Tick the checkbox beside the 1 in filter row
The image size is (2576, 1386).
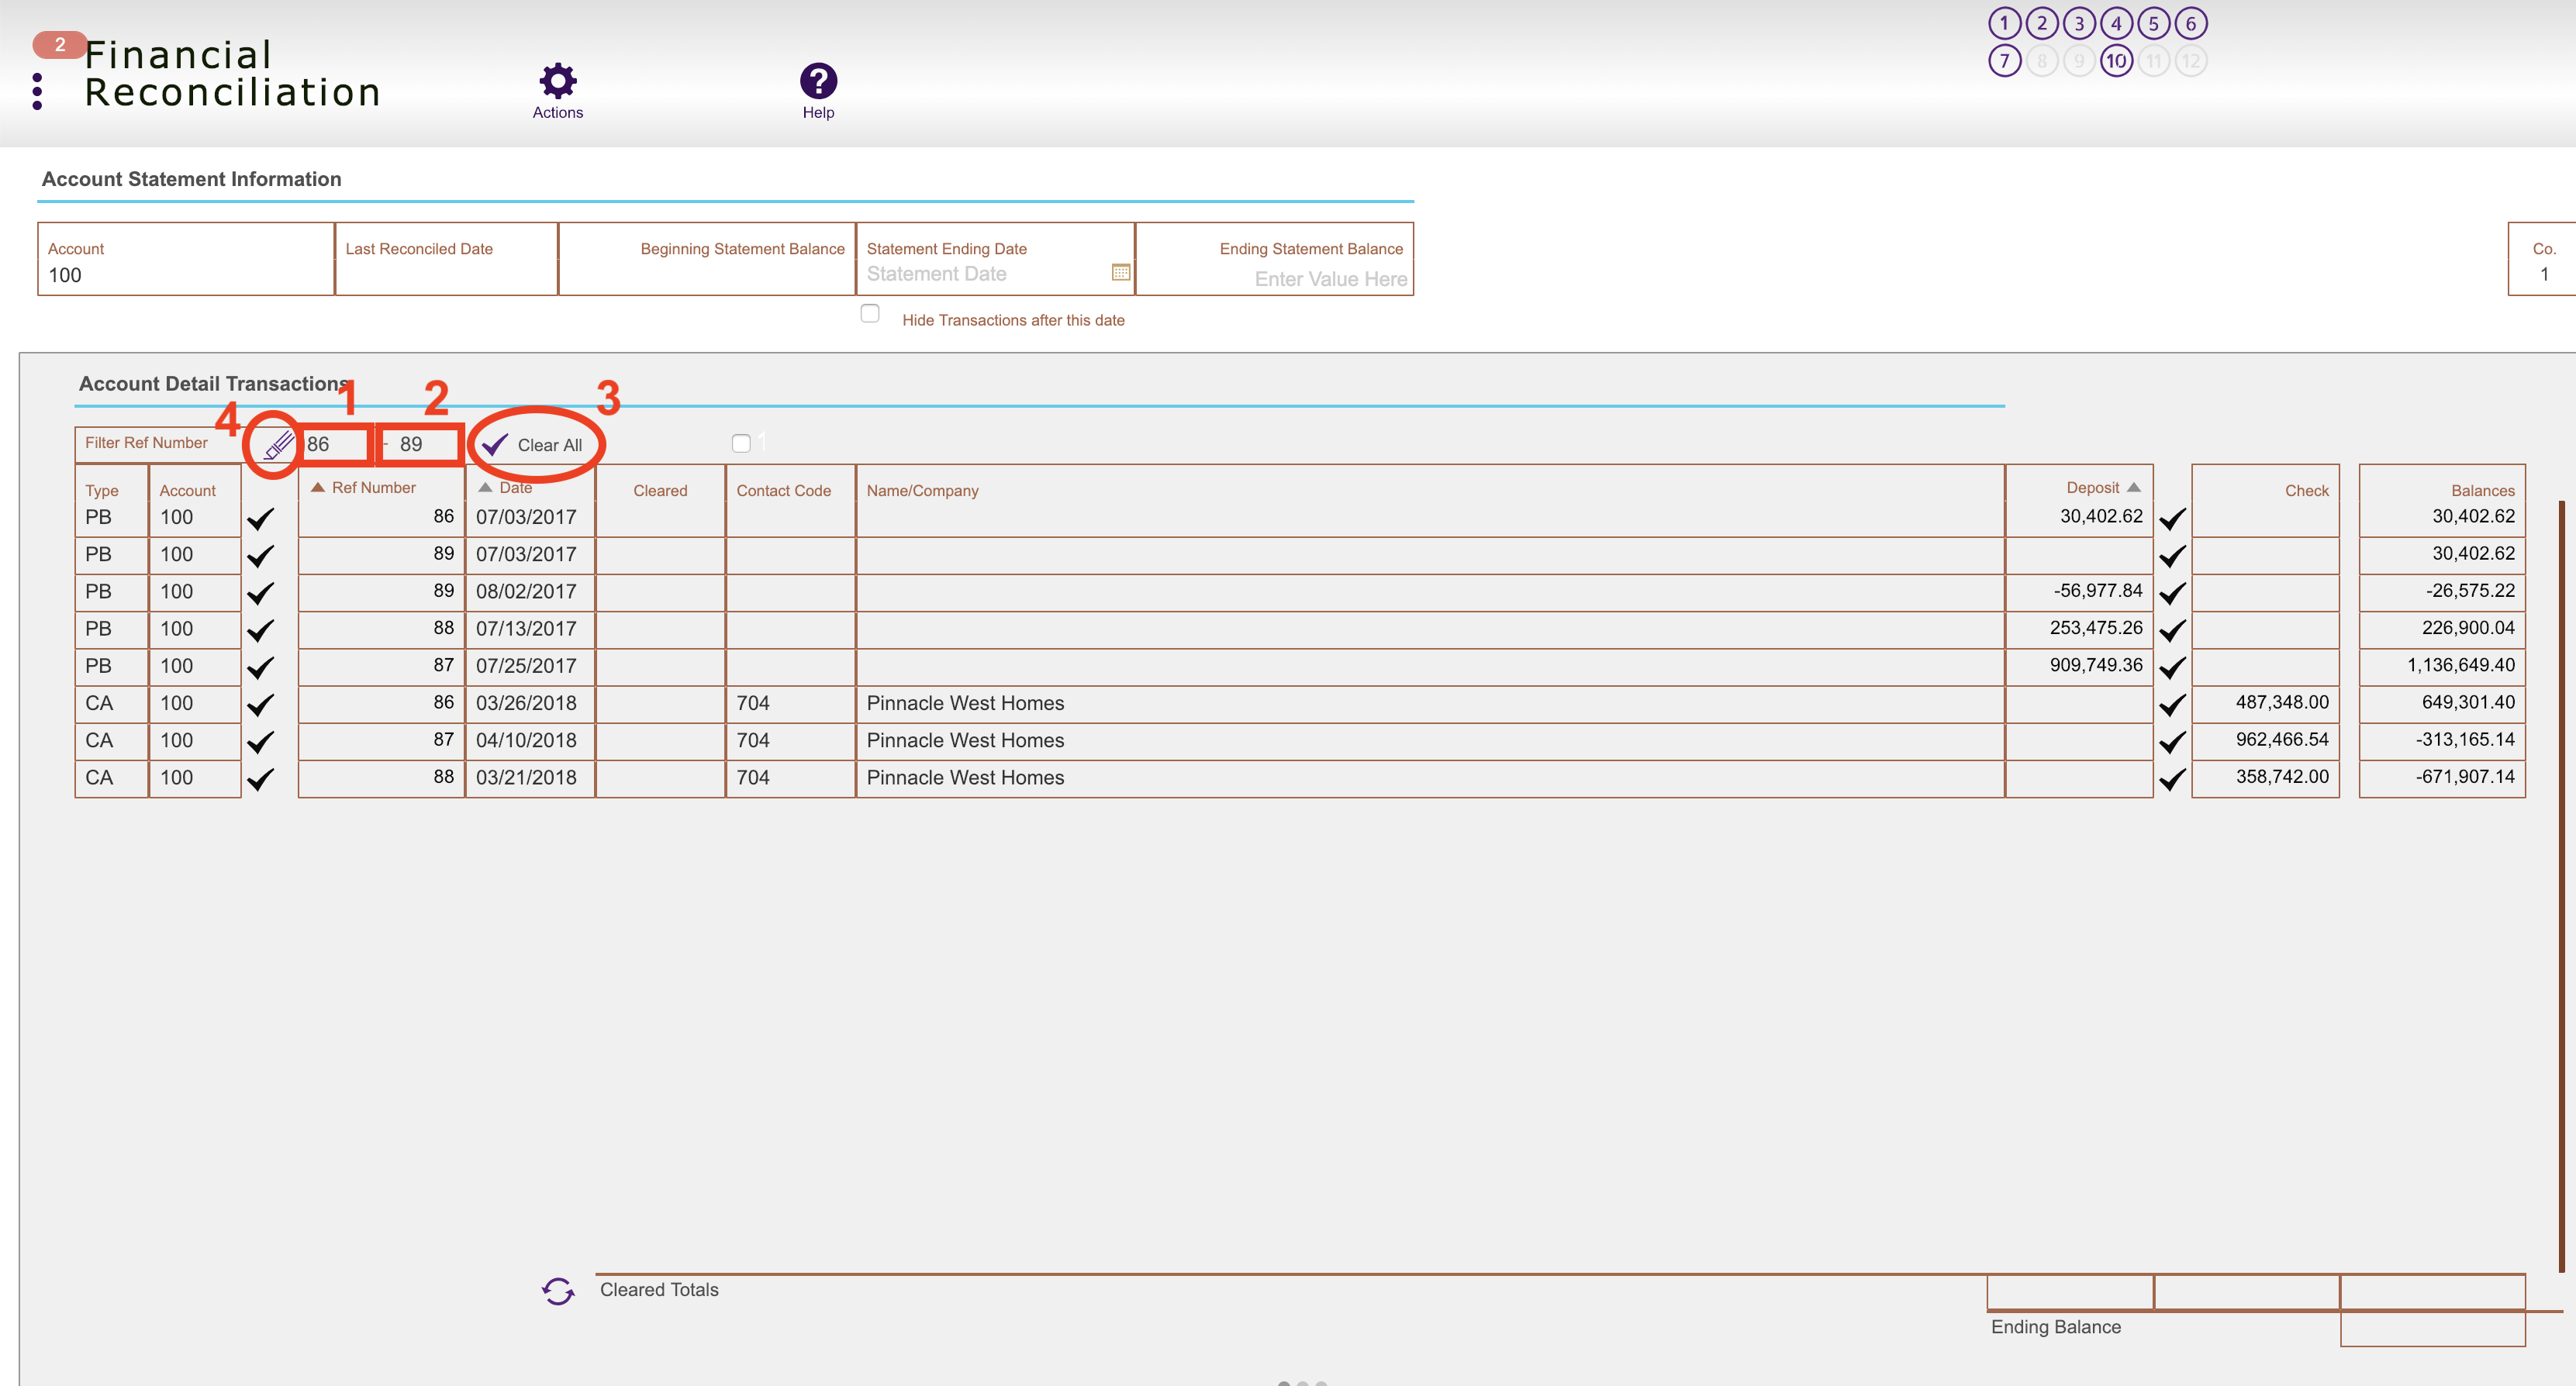[x=741, y=443]
